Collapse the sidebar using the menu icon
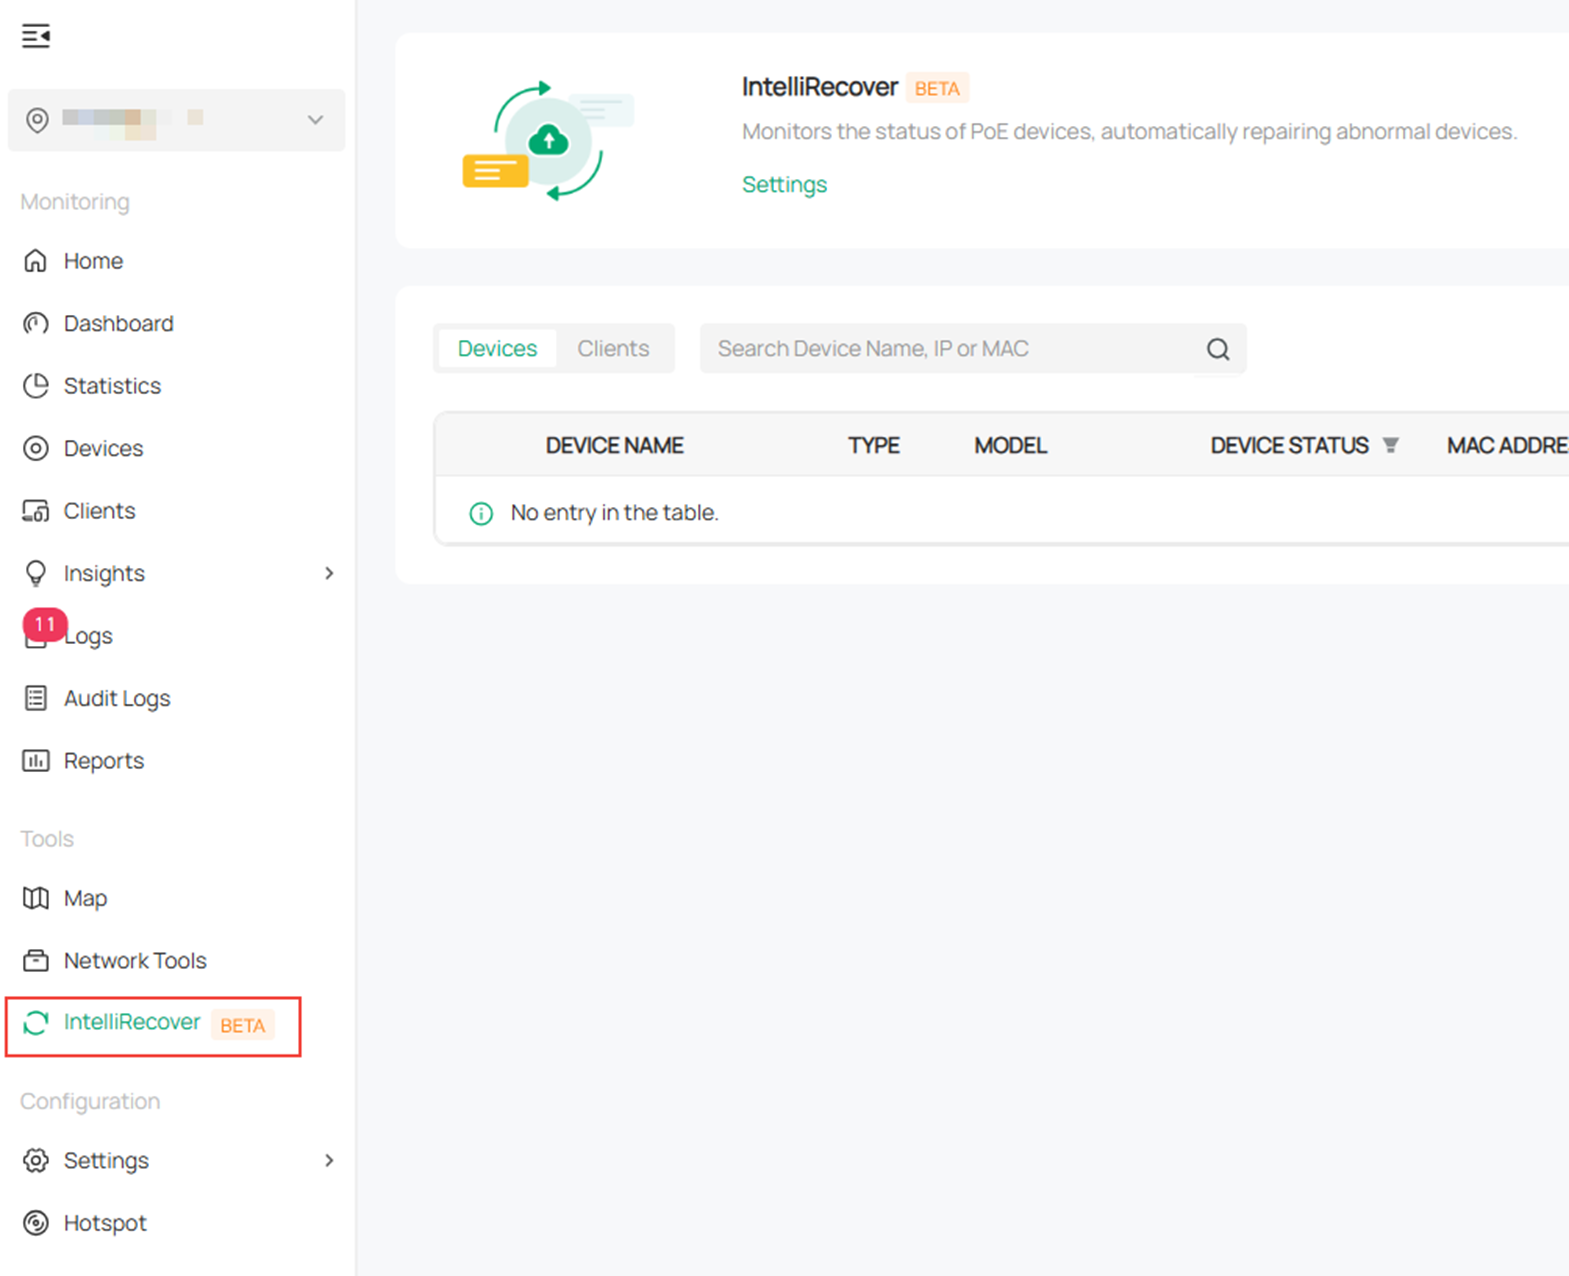The height and width of the screenshot is (1276, 1569). 36,37
